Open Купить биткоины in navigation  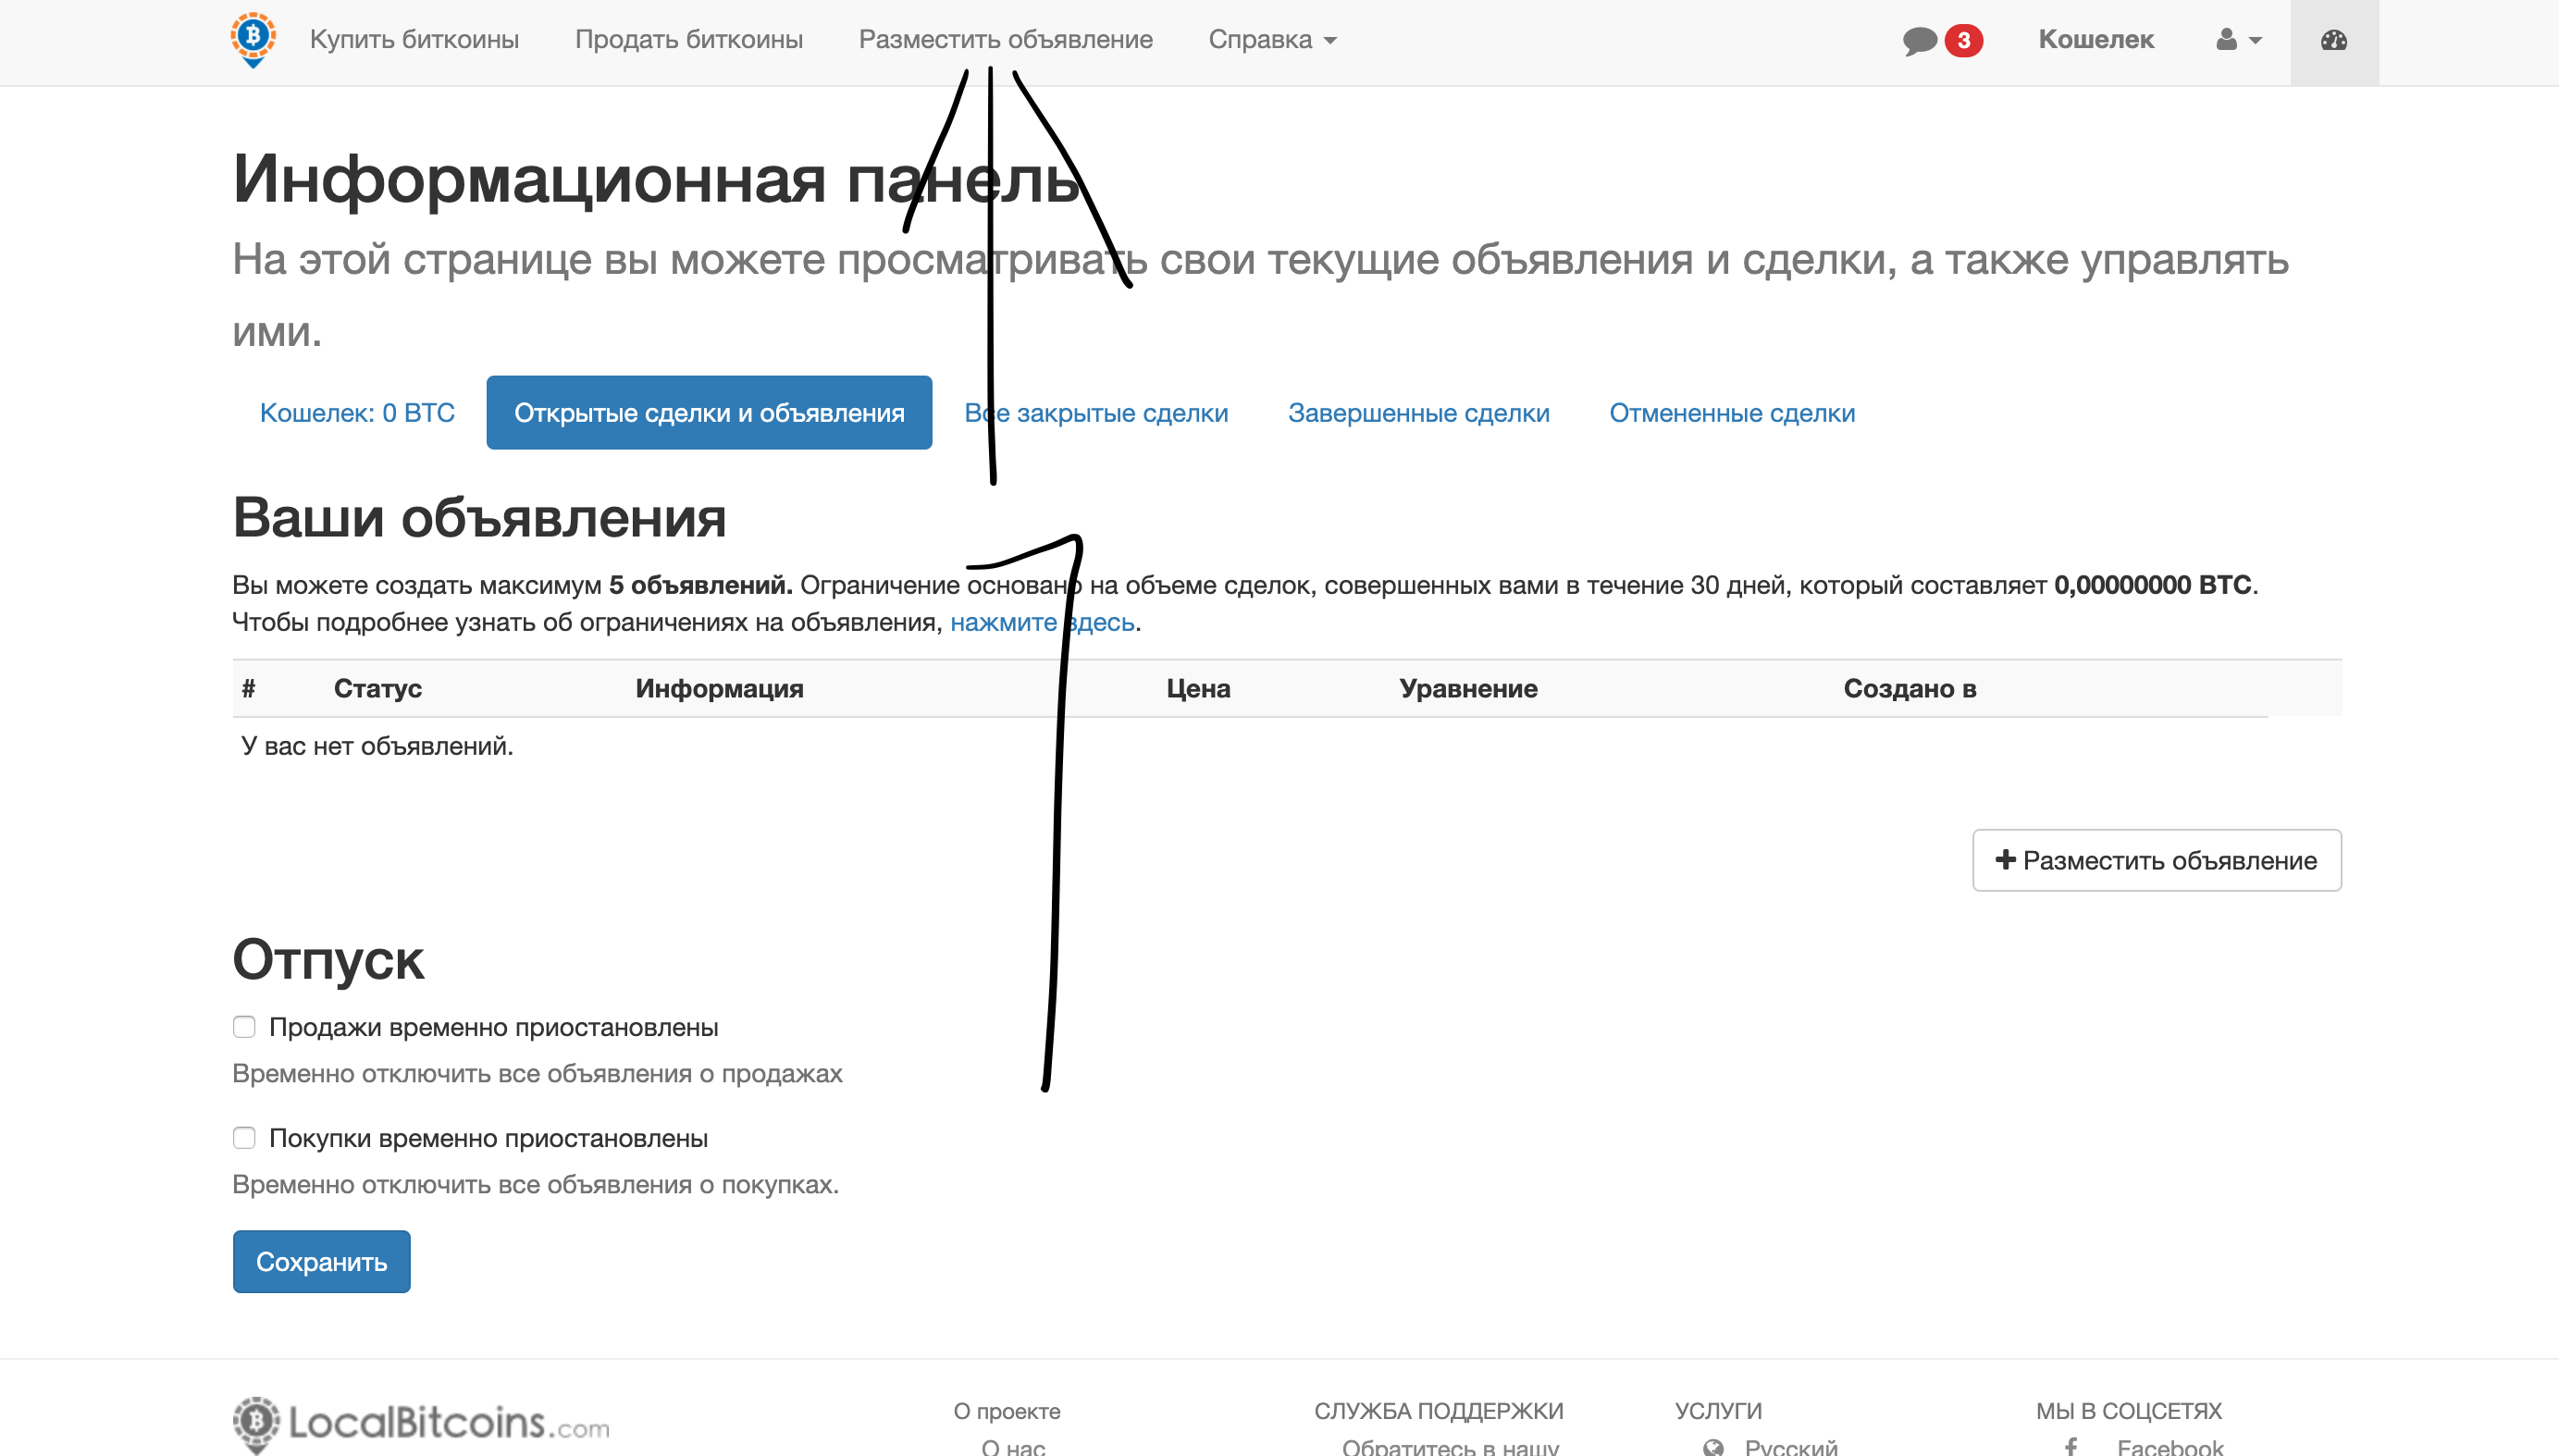tap(414, 40)
